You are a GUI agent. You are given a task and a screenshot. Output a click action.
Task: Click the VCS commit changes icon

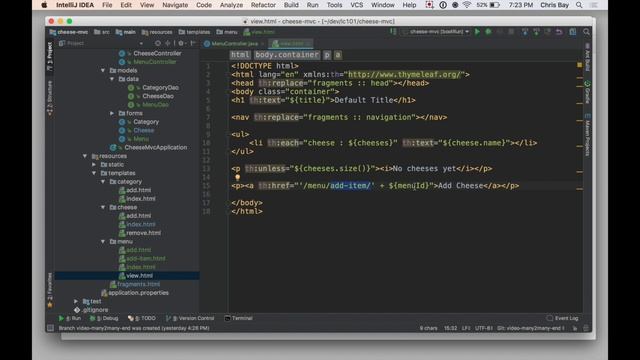pyautogui.click(x=536, y=32)
